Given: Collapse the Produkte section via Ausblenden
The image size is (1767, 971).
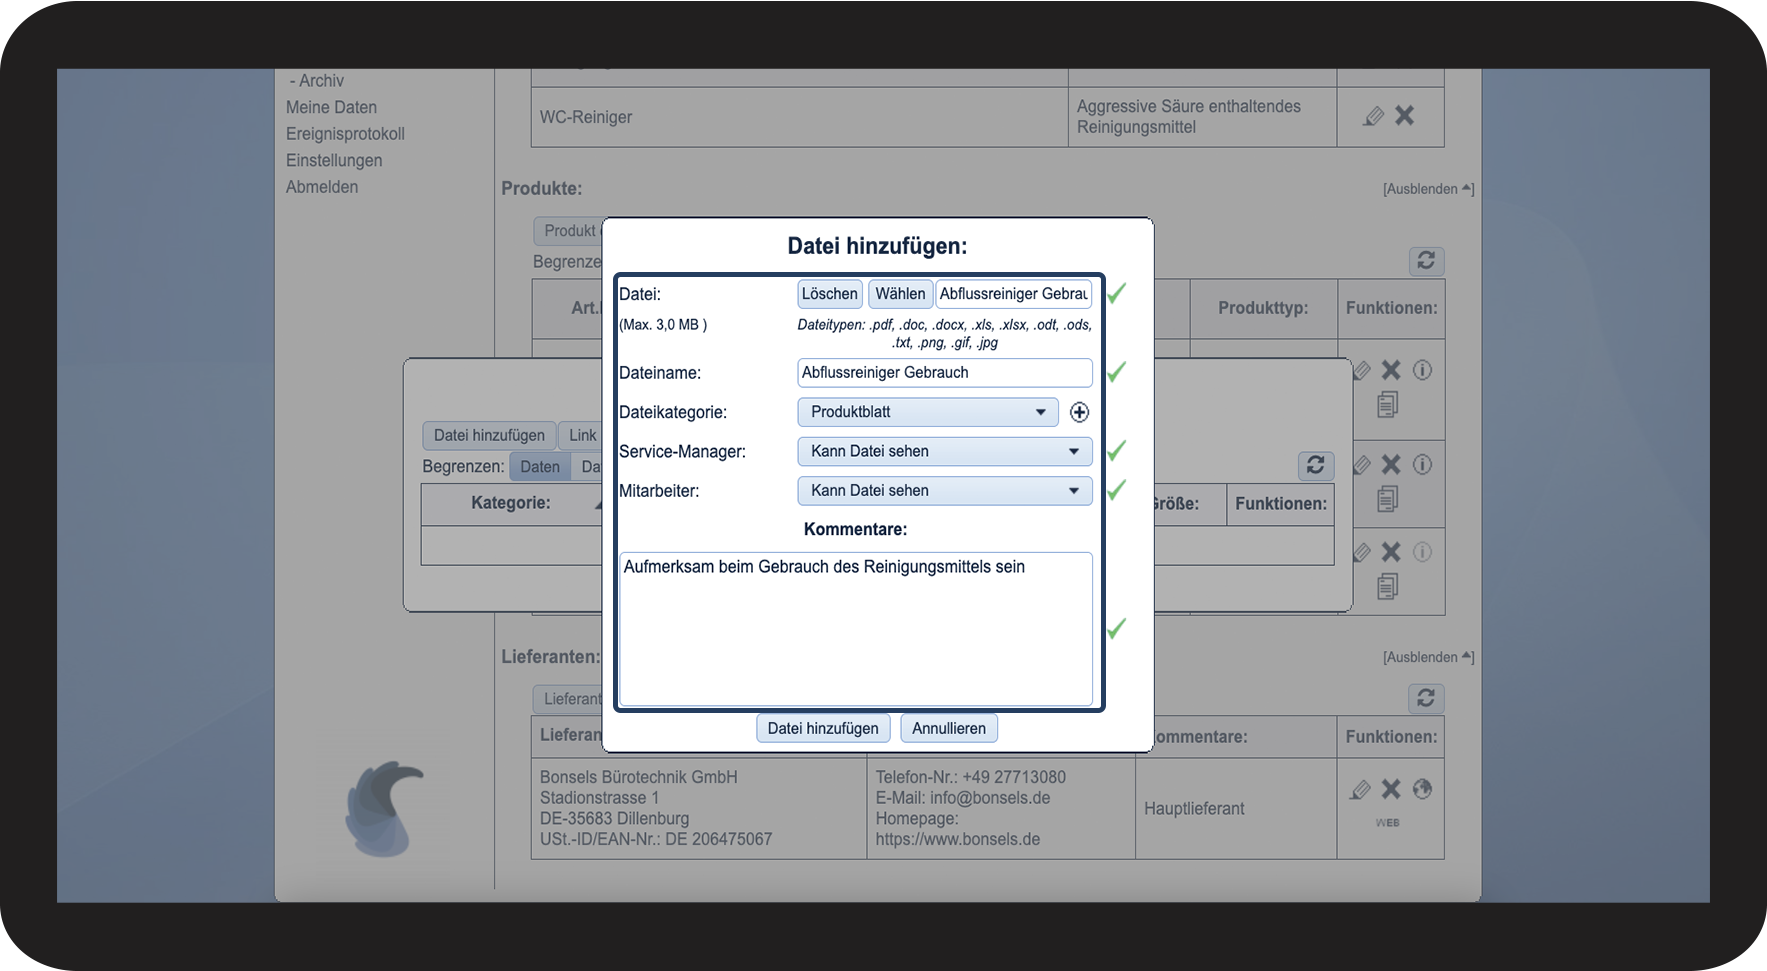Looking at the screenshot, I should tap(1428, 189).
